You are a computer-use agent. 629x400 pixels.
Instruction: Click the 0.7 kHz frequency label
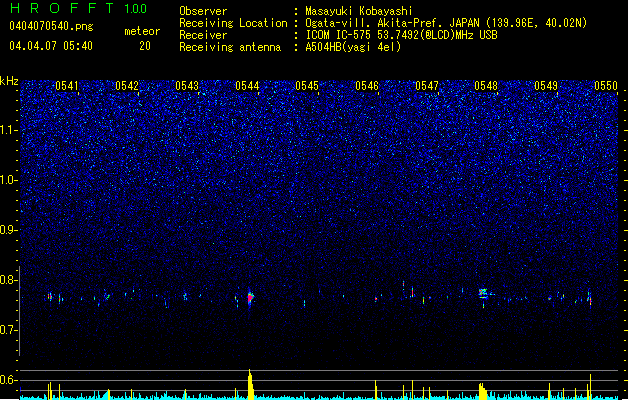coord(8,330)
